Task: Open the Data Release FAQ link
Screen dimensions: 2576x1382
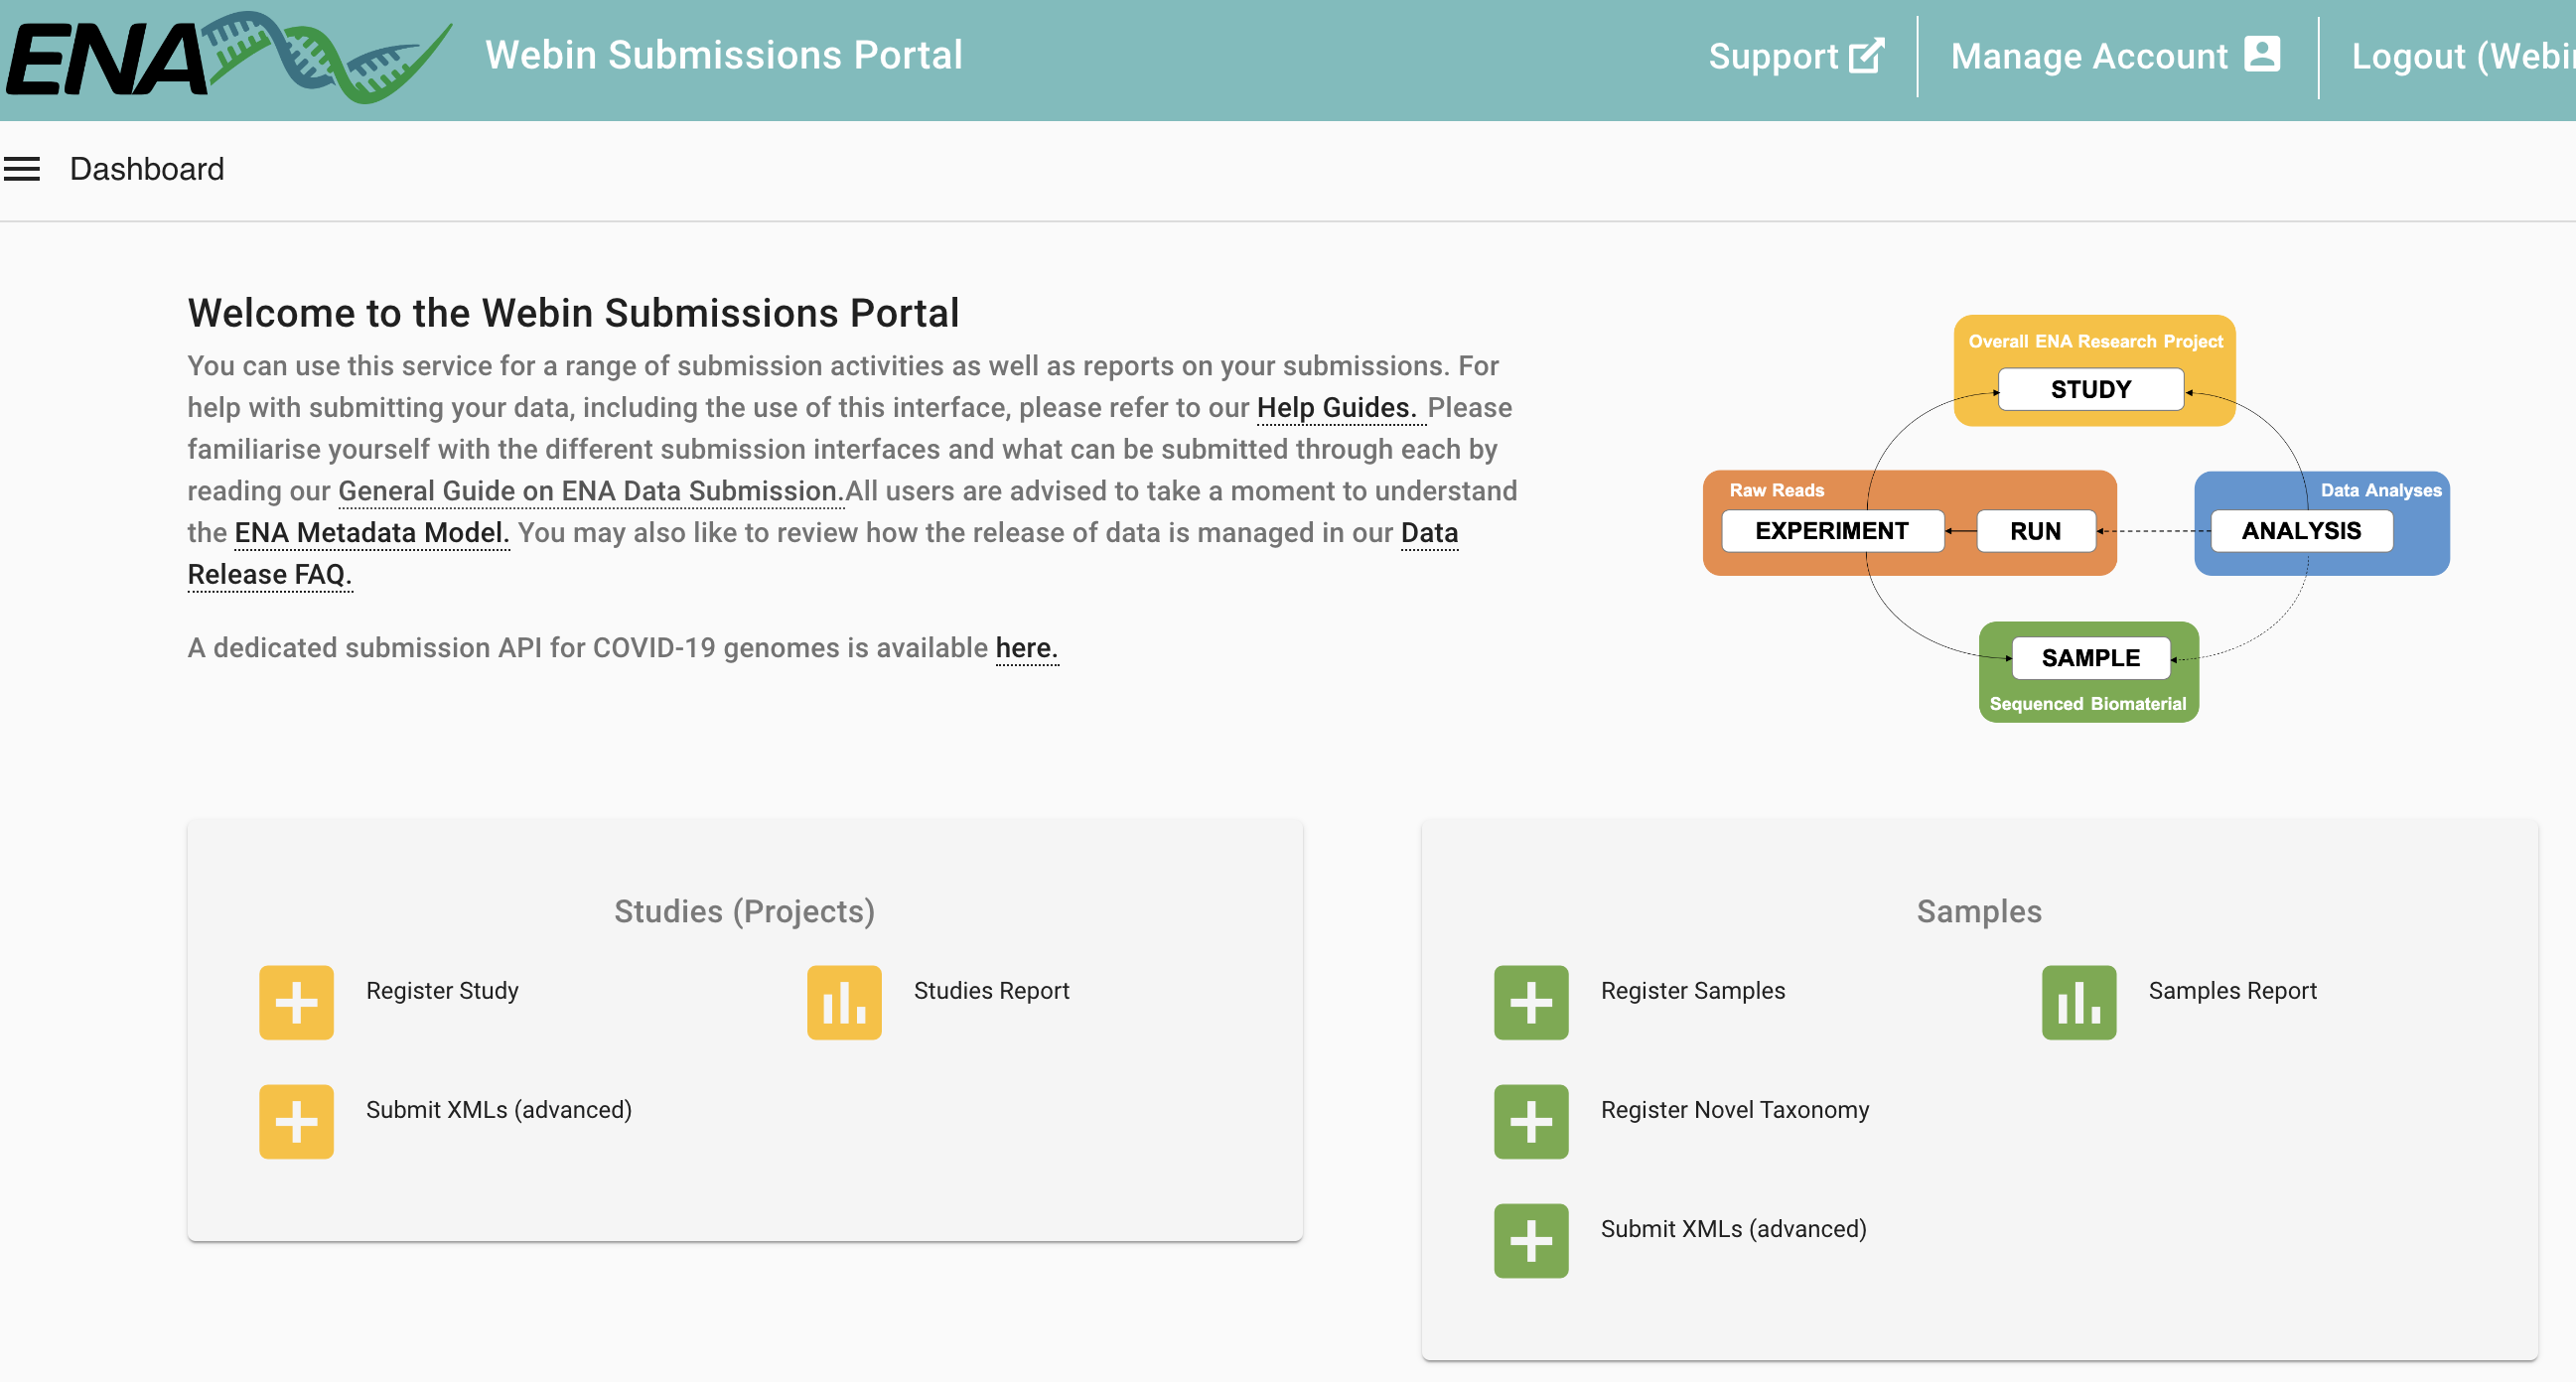Action: coord(269,575)
